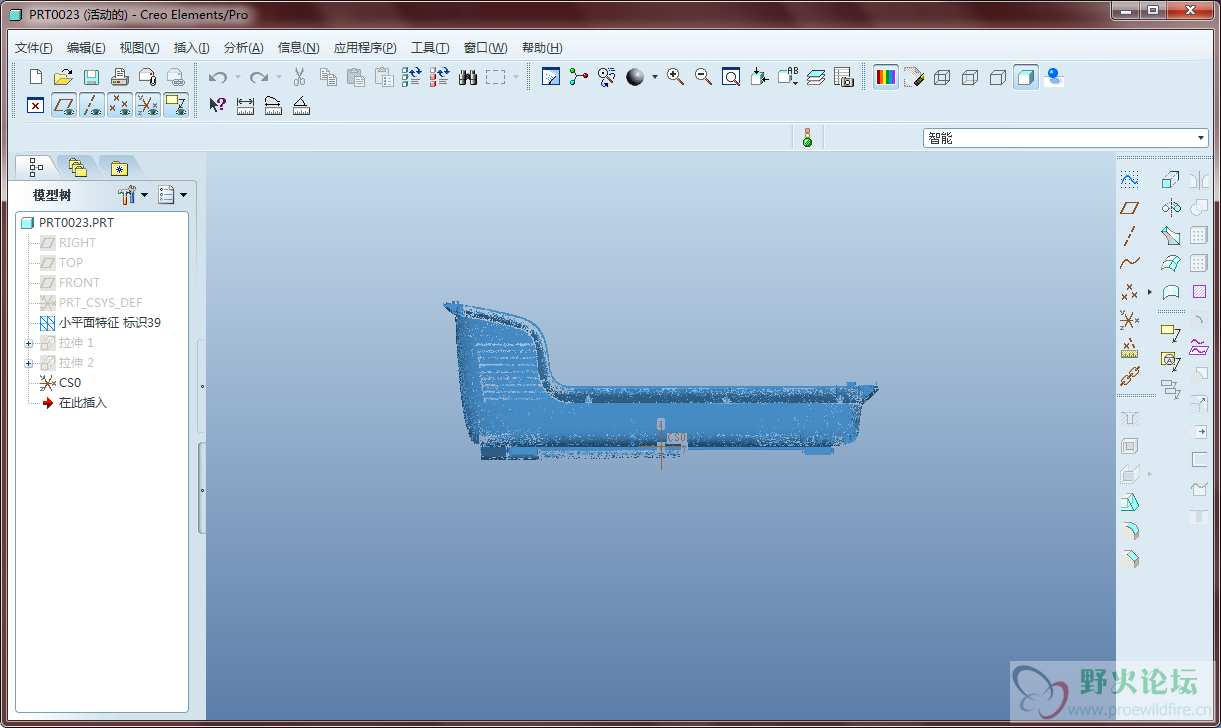
Task: Open the 分析(A) menu
Action: click(243, 48)
